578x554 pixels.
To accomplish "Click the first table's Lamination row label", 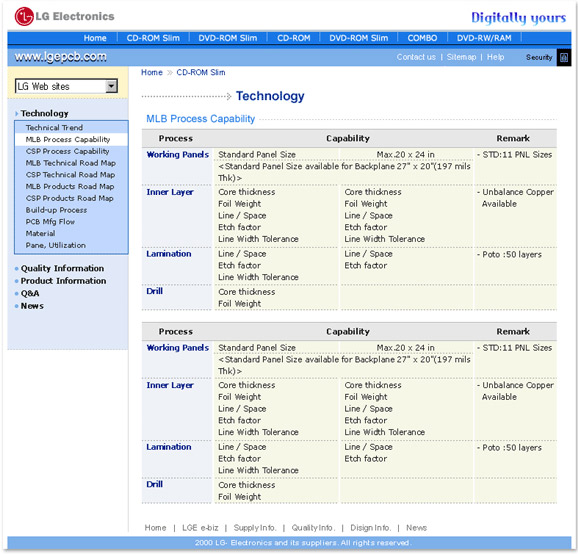I will (x=168, y=254).
